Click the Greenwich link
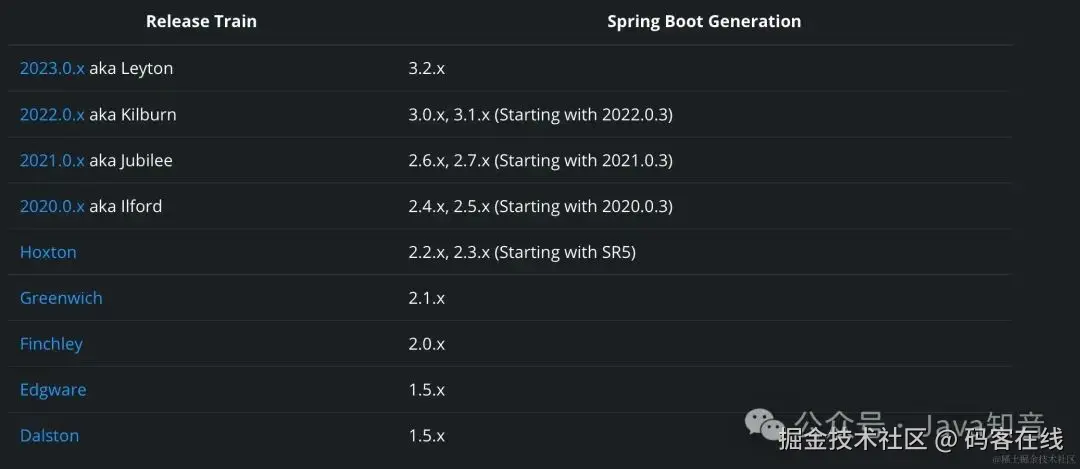 coord(61,299)
